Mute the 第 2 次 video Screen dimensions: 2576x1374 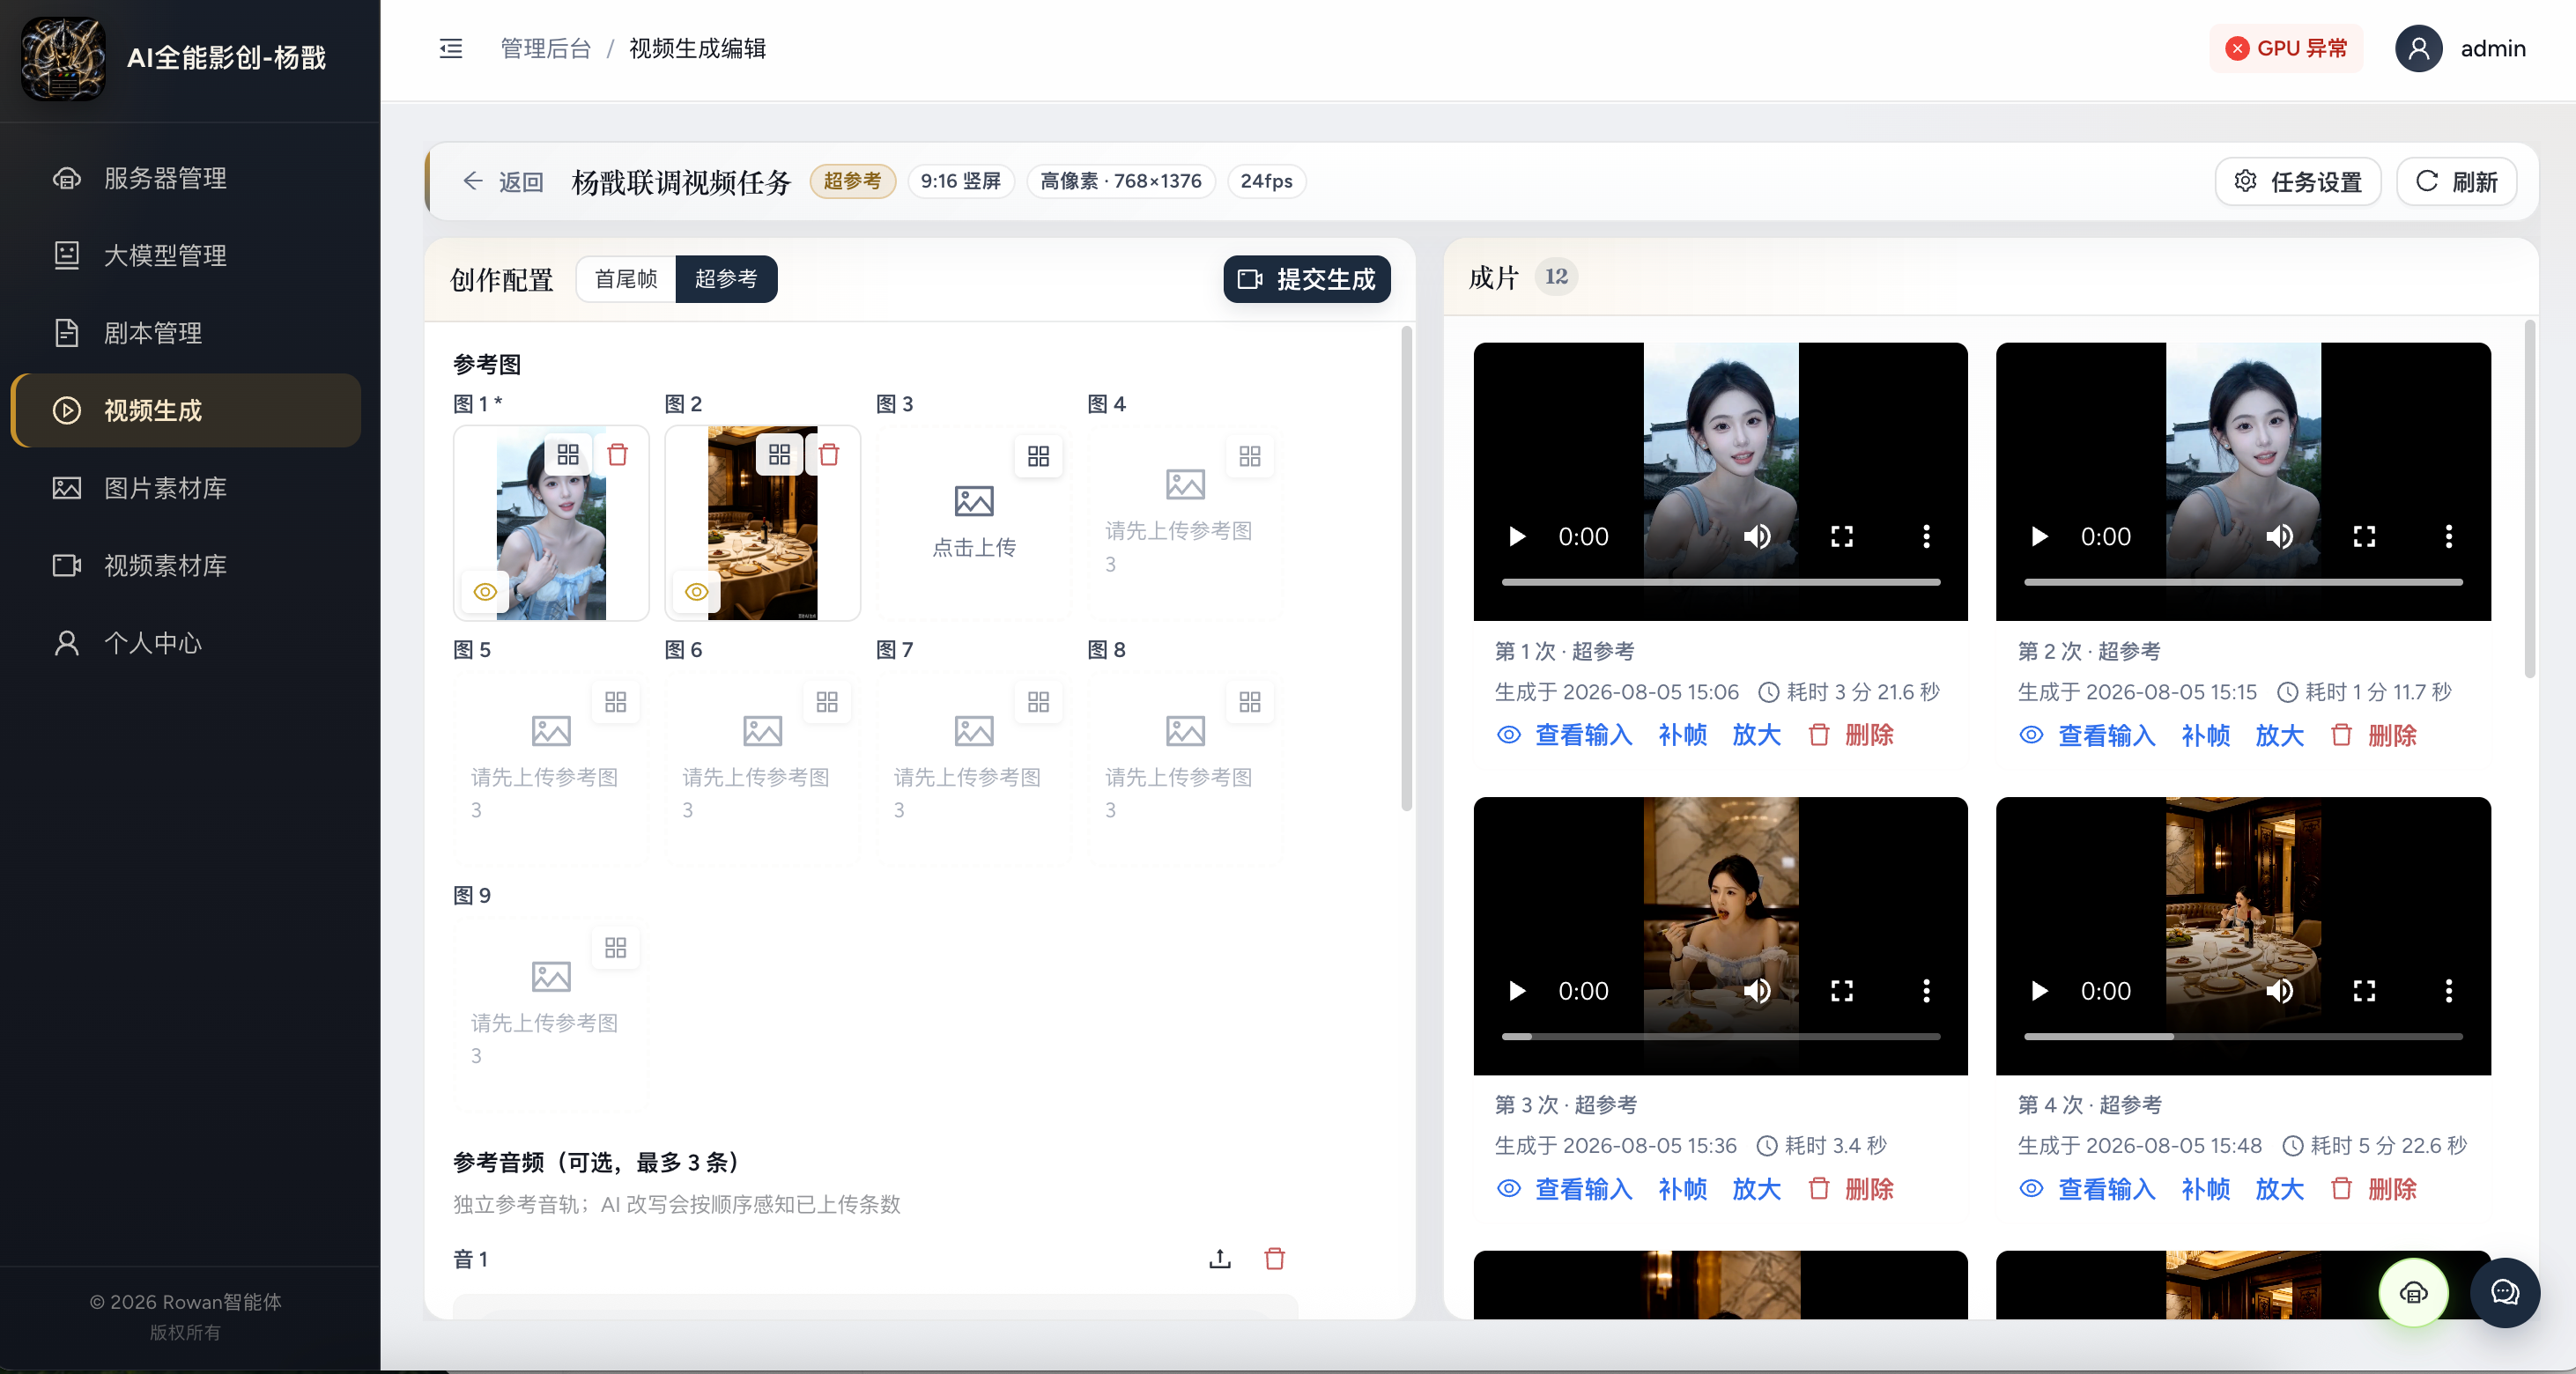click(x=2280, y=537)
